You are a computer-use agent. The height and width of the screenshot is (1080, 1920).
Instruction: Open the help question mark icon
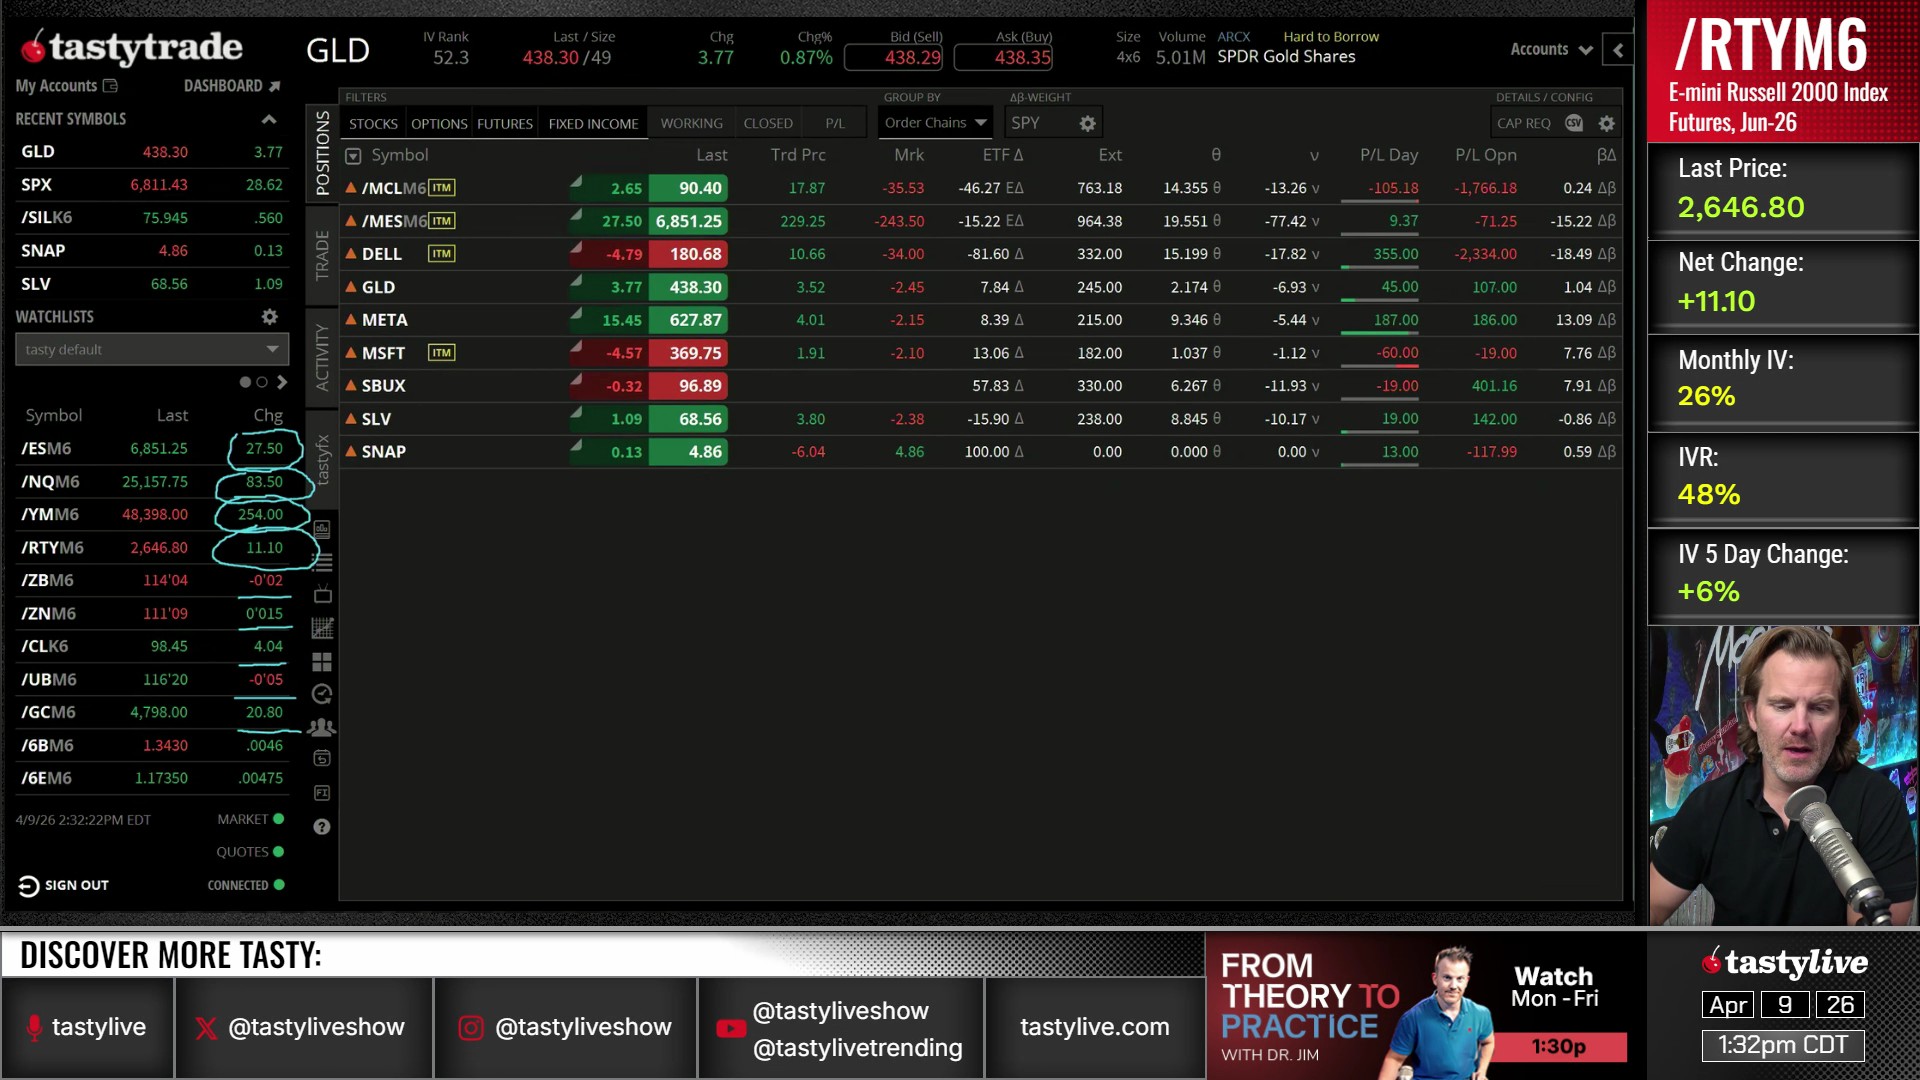coord(322,827)
